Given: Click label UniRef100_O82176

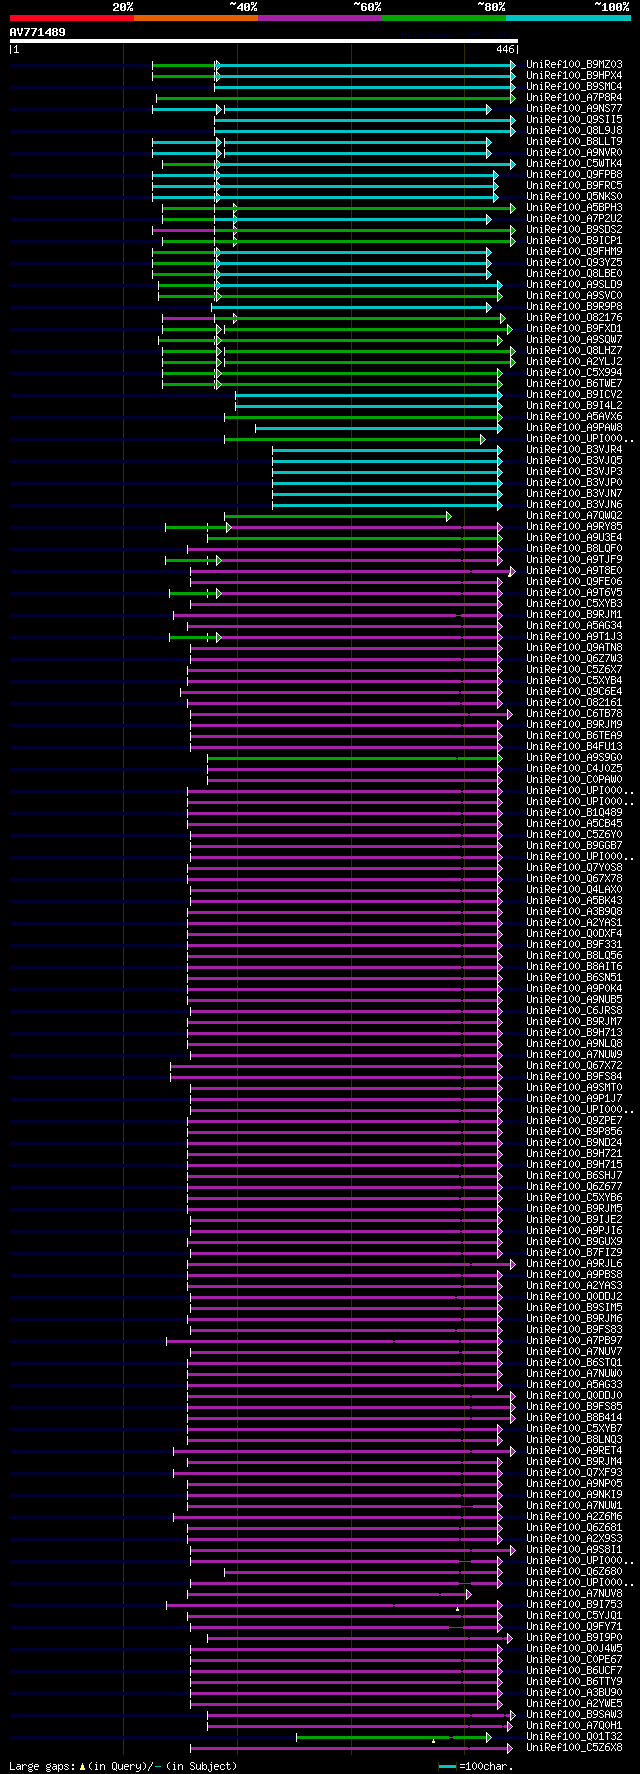Looking at the screenshot, I should [574, 318].
